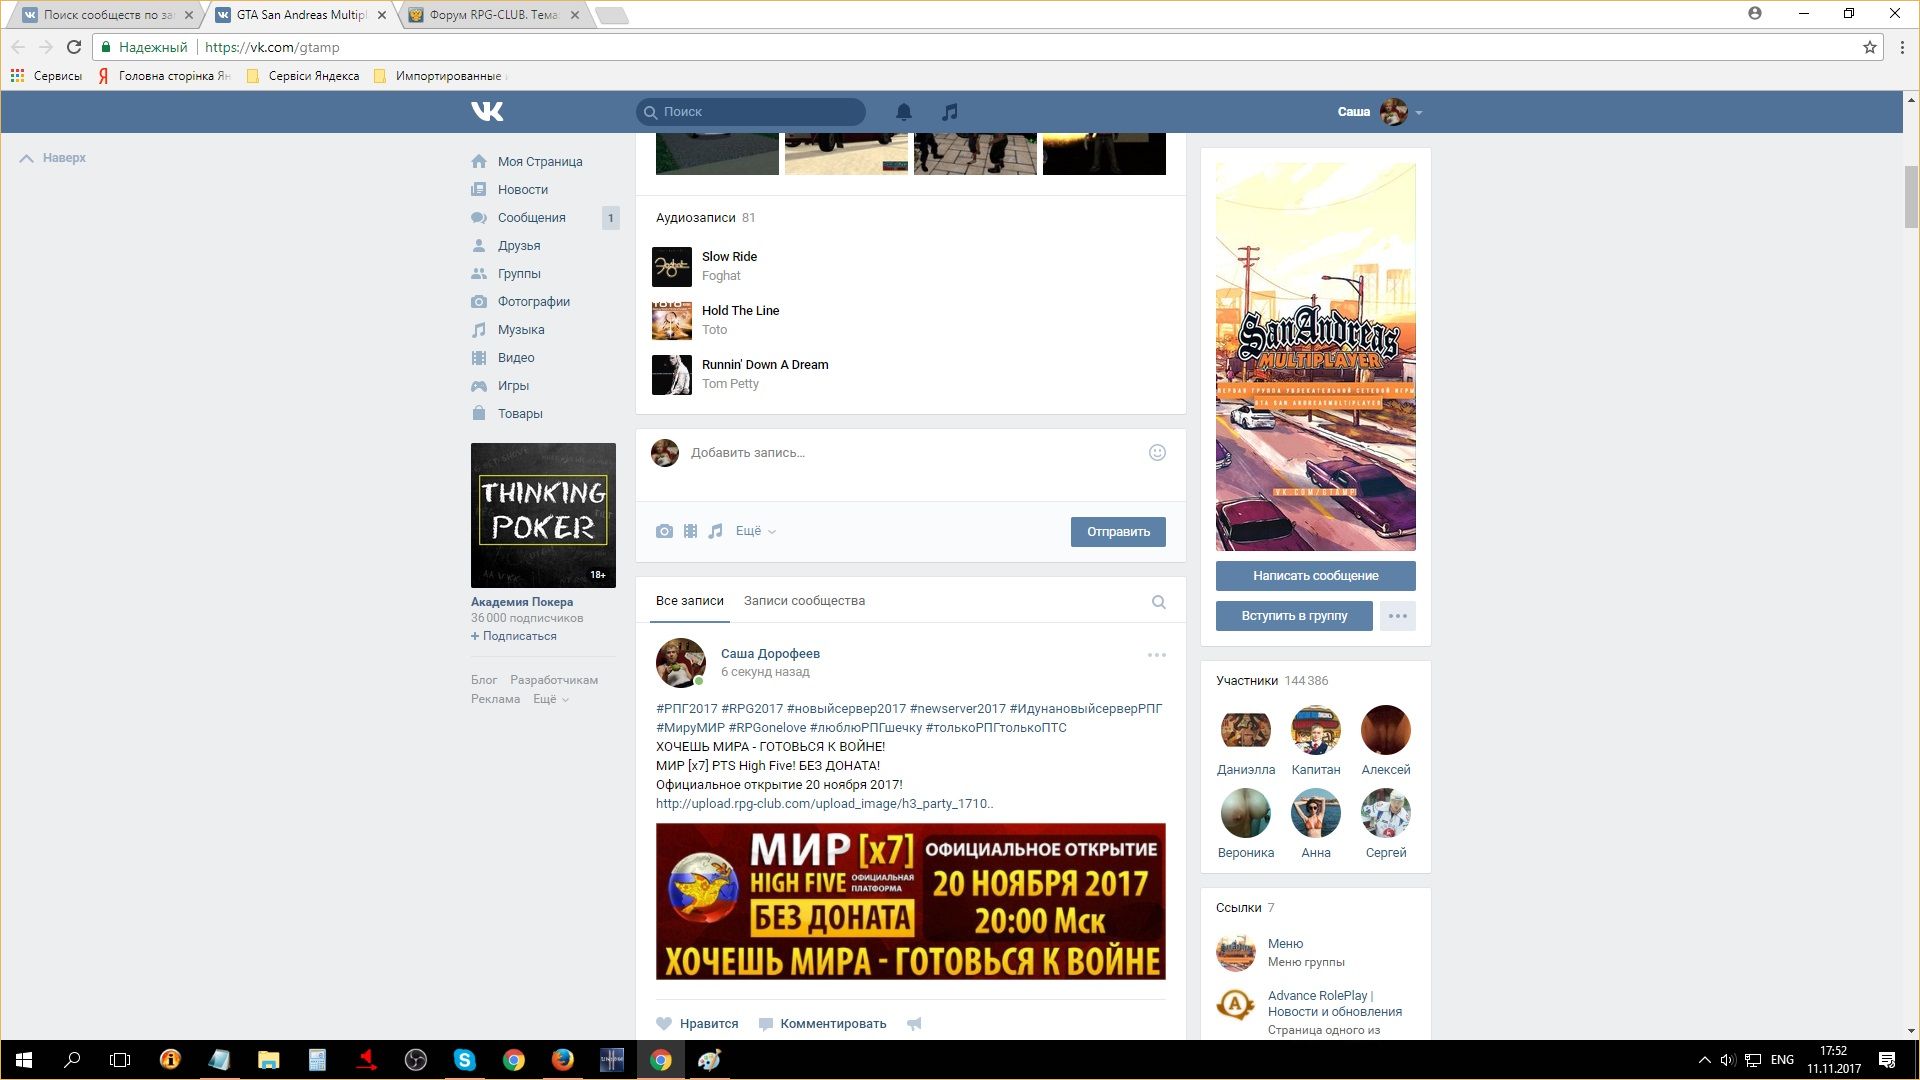Switch to Форум RPG-CLUB browser tab
This screenshot has height=1080, width=1920.
point(495,15)
